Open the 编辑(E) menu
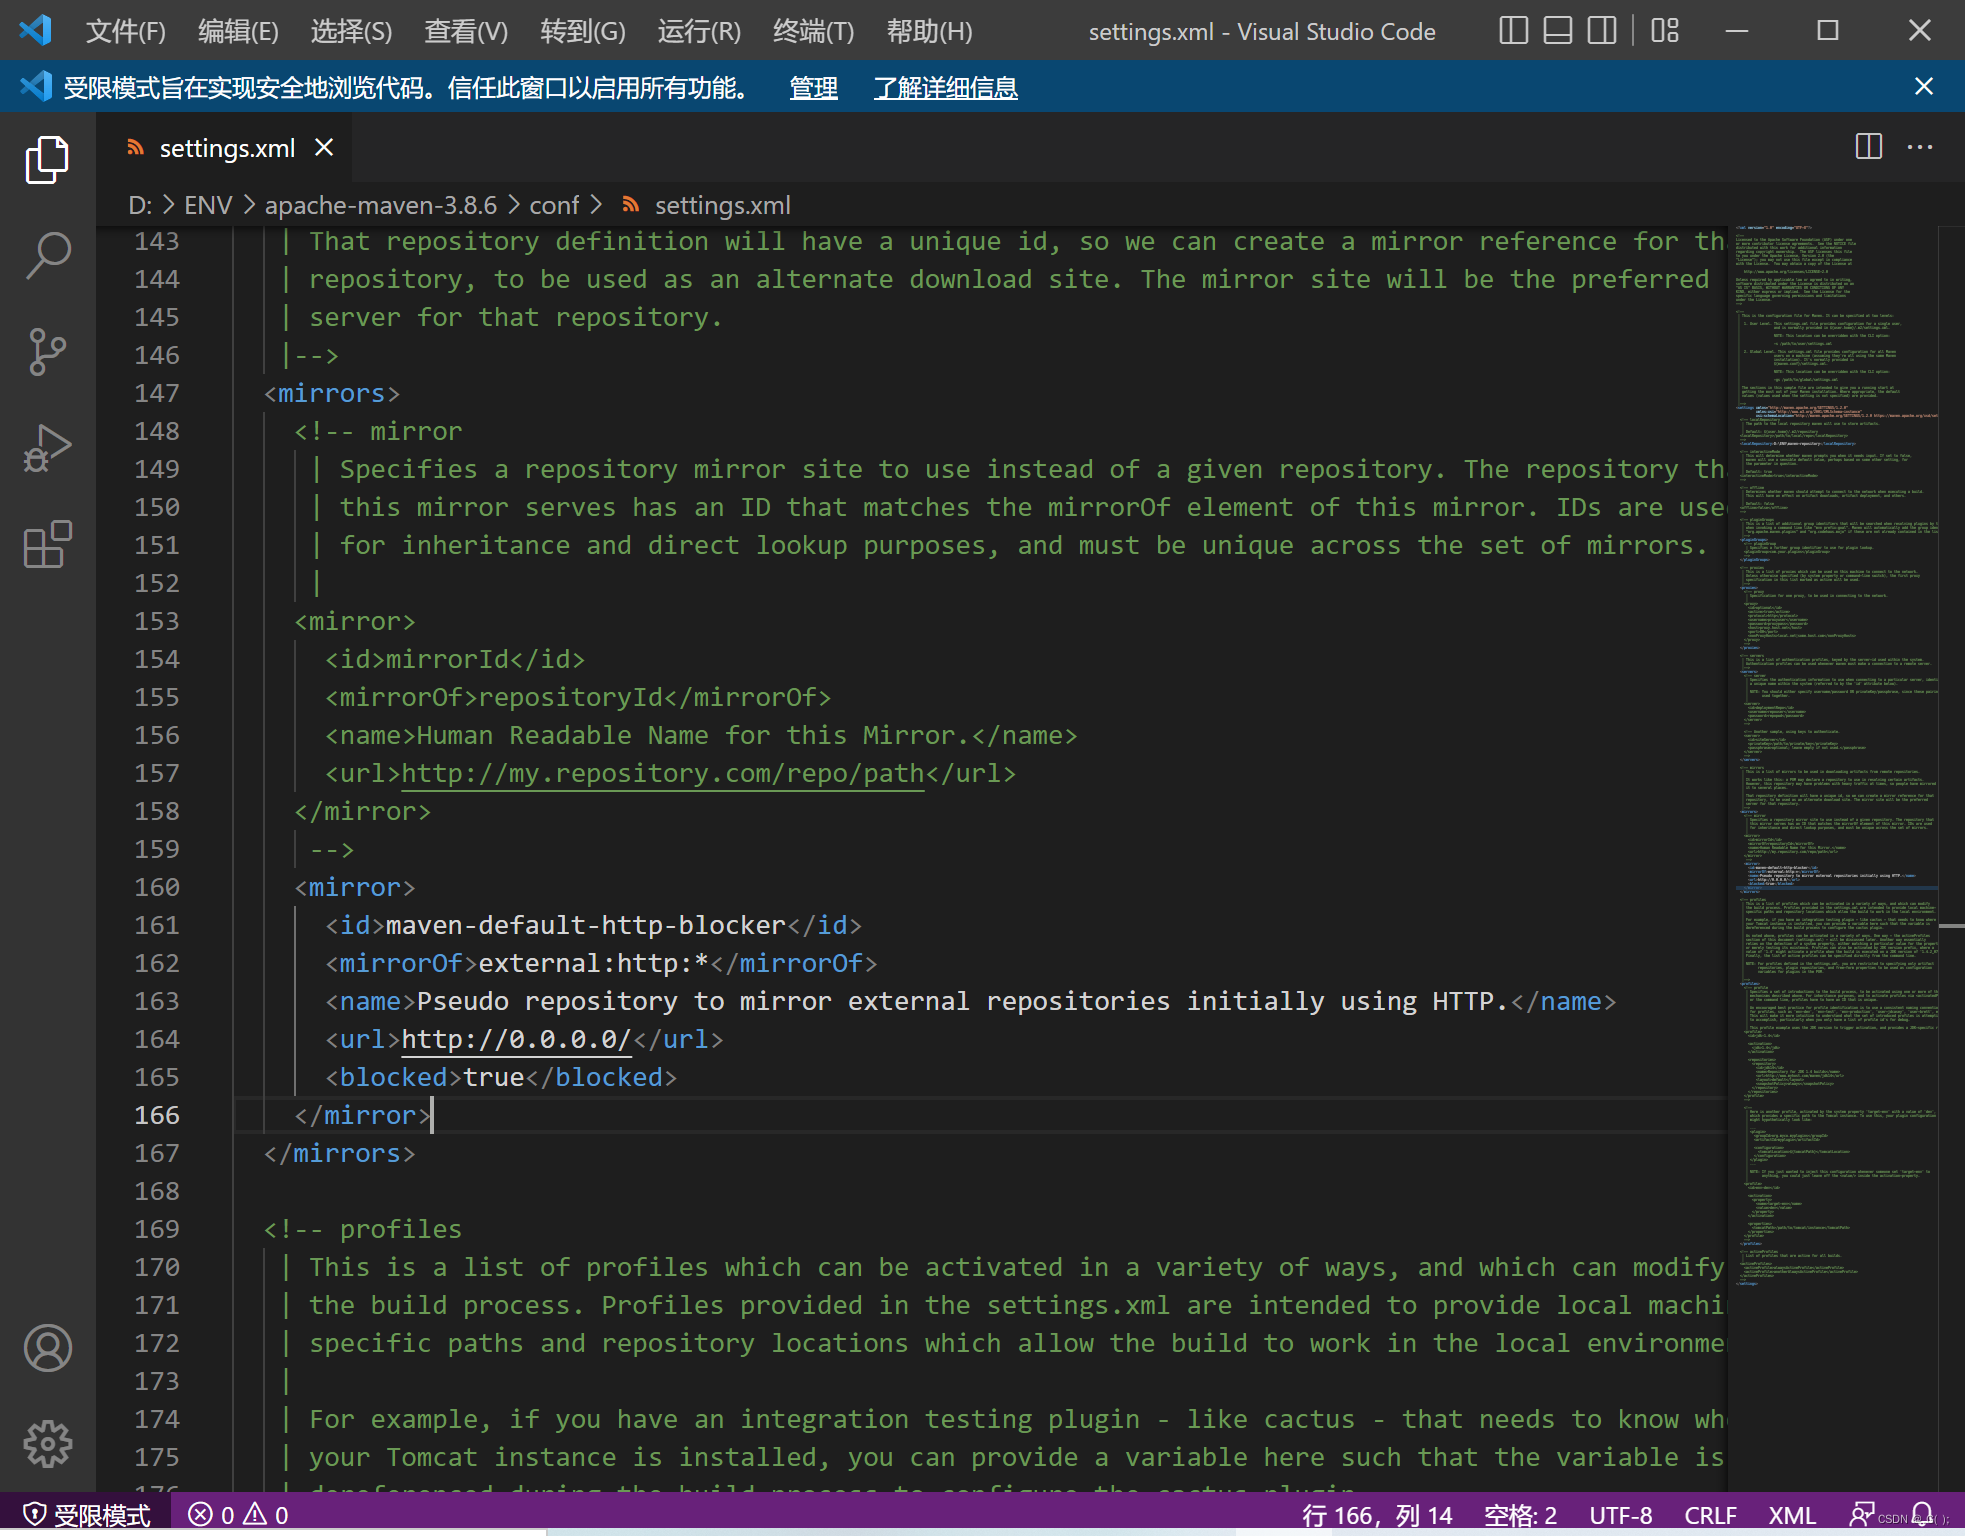The width and height of the screenshot is (1965, 1536). click(x=238, y=31)
